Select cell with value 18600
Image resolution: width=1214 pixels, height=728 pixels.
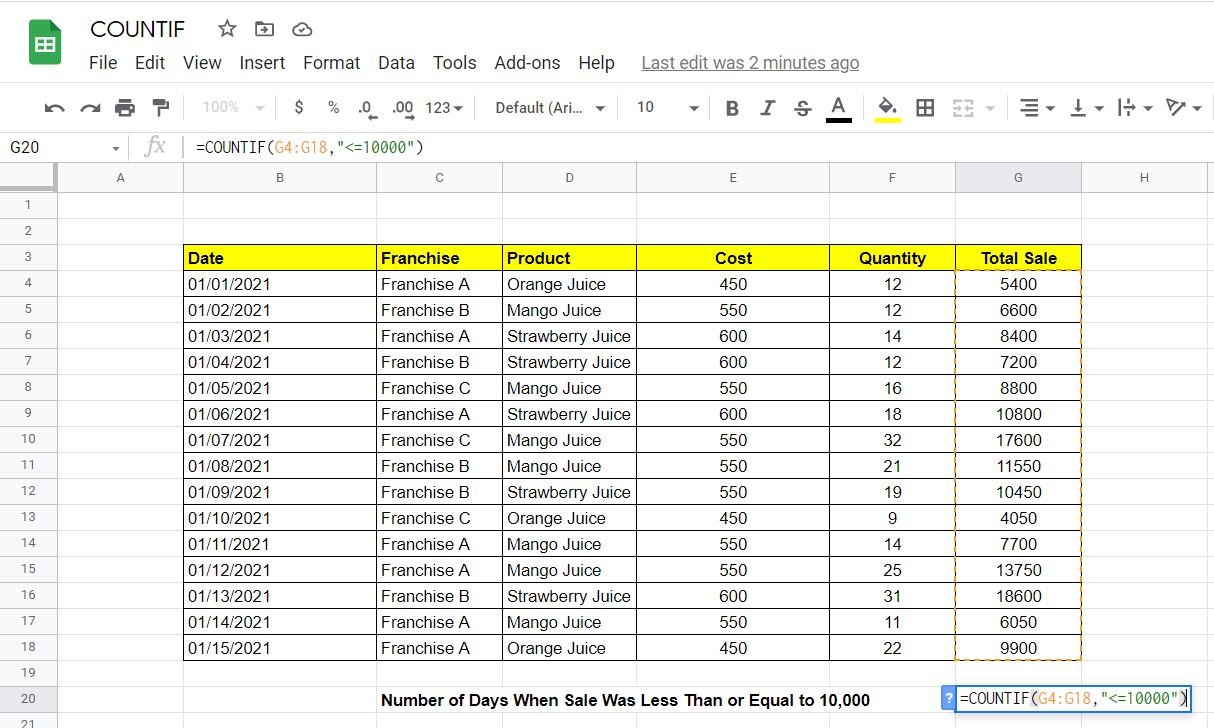click(1018, 596)
